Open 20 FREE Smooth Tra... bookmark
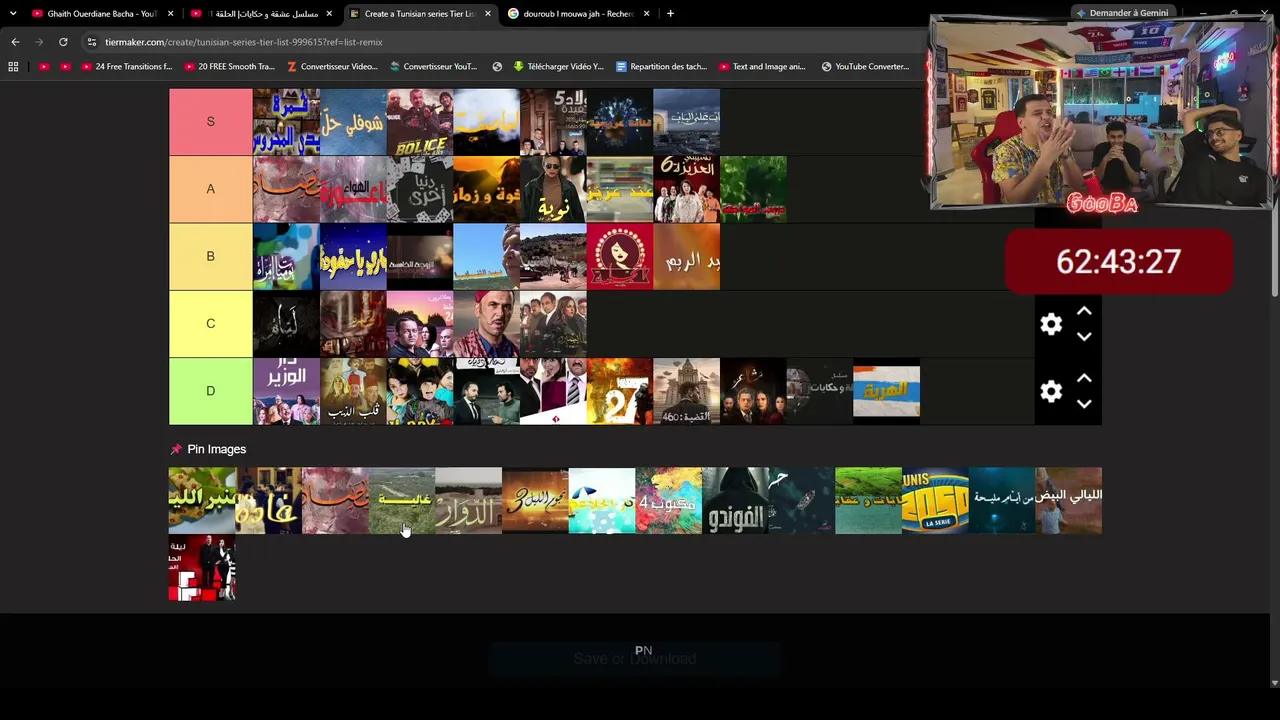Image resolution: width=1280 pixels, height=720 pixels. coord(229,67)
